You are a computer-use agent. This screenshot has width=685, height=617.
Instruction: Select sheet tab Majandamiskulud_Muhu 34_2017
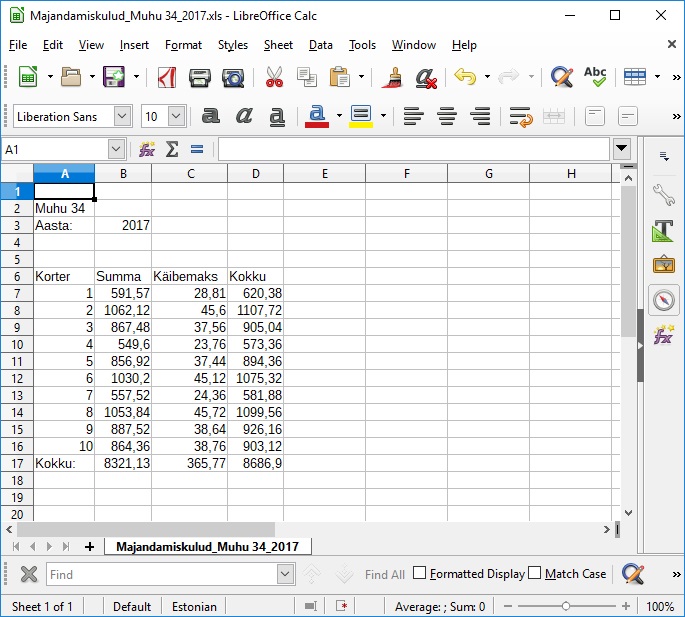pyautogui.click(x=208, y=547)
